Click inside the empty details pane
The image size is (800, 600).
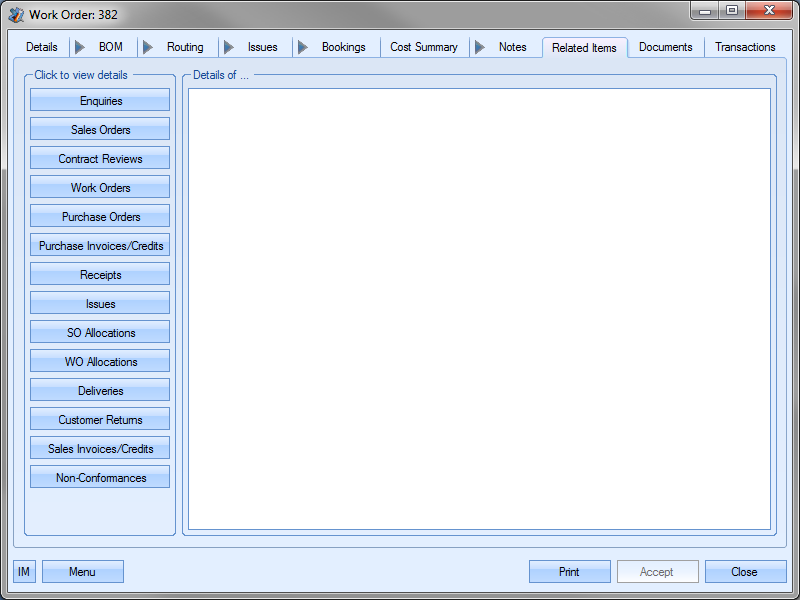pyautogui.click(x=479, y=308)
